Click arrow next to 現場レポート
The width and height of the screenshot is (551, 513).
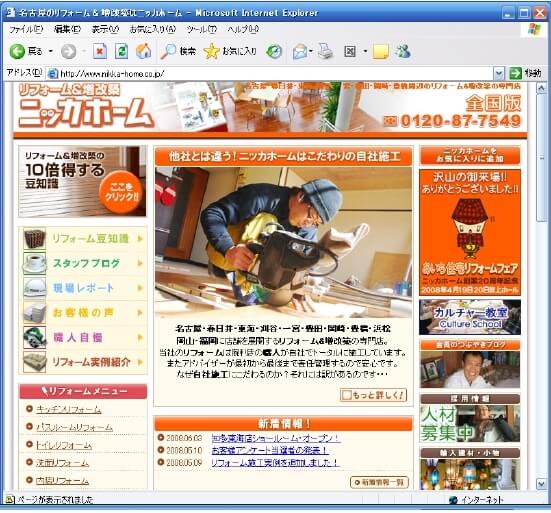coord(140,288)
